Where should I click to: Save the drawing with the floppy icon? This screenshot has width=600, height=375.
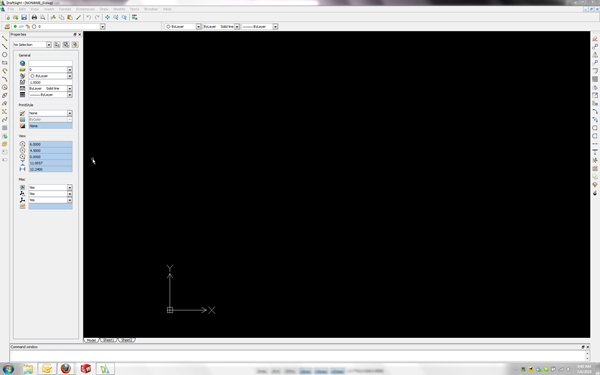[24, 17]
